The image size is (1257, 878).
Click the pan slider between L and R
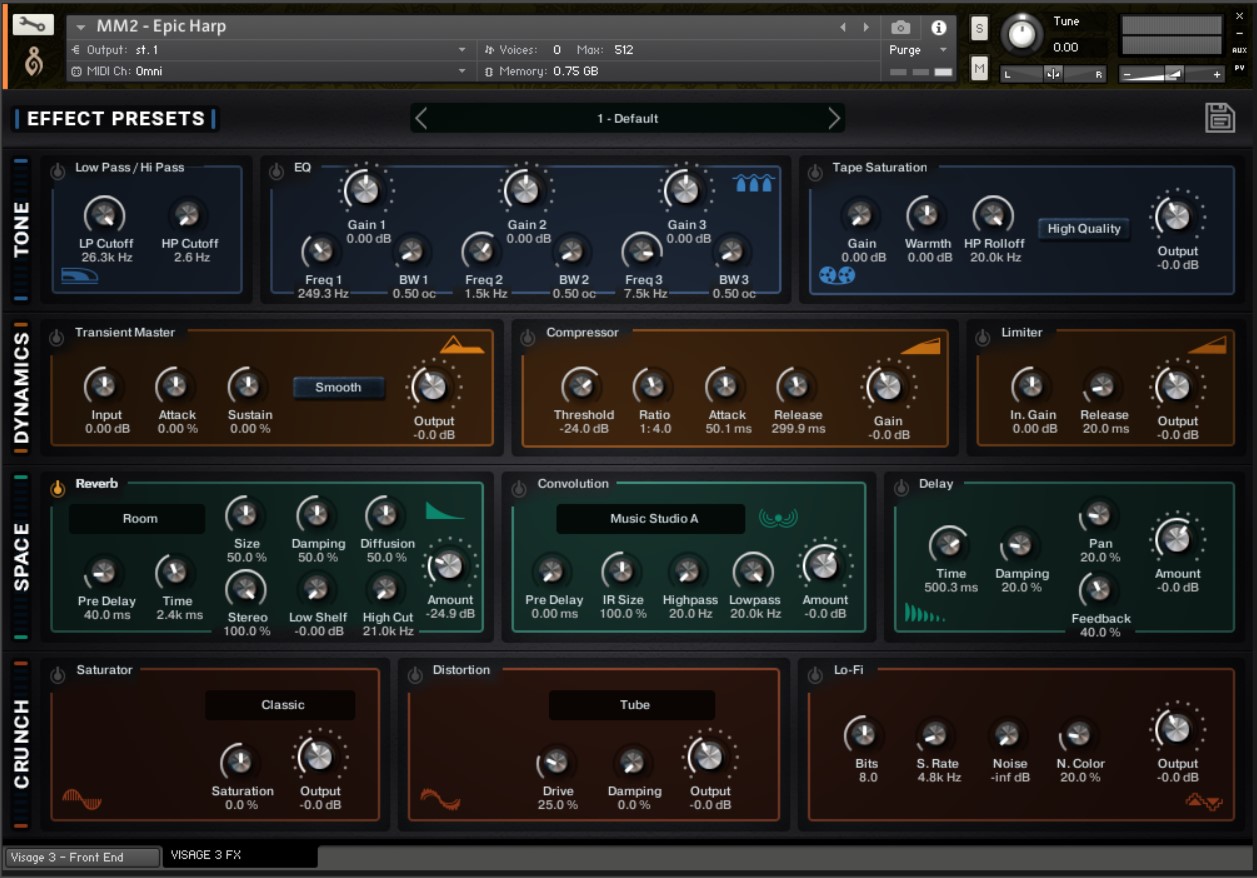[1053, 74]
